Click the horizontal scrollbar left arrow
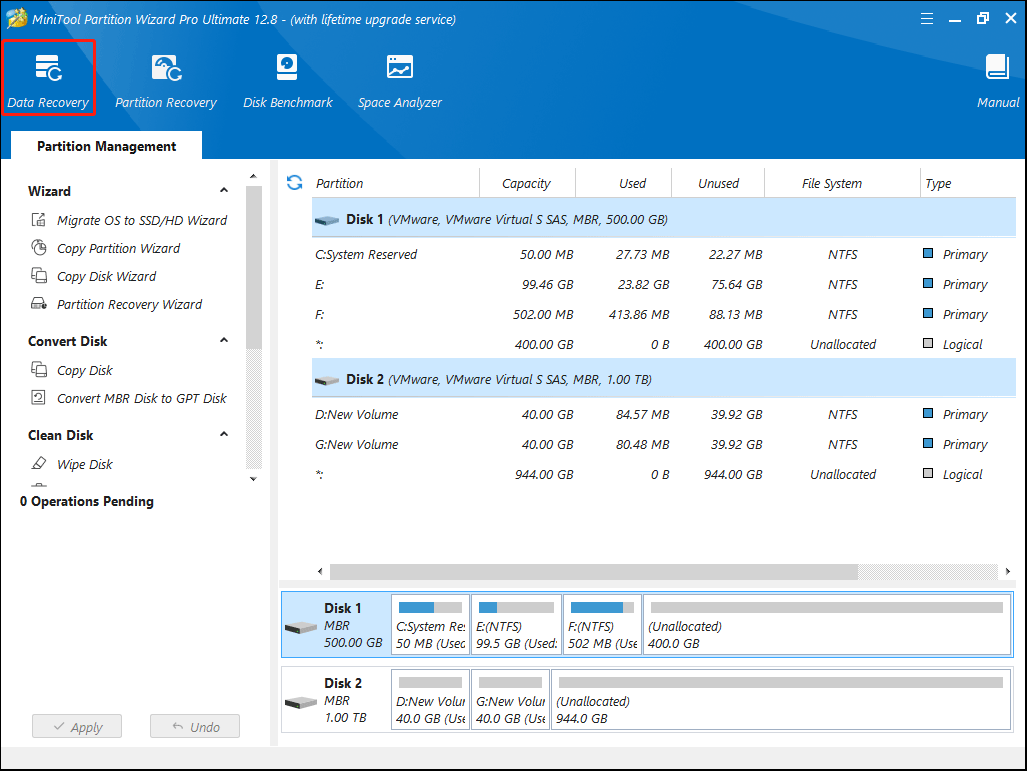Image resolution: width=1027 pixels, height=771 pixels. click(x=320, y=571)
